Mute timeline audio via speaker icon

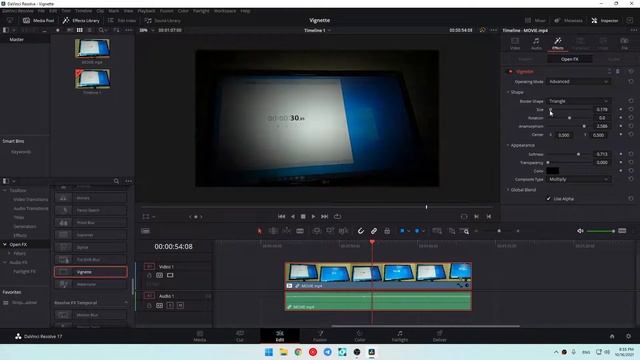[580, 231]
